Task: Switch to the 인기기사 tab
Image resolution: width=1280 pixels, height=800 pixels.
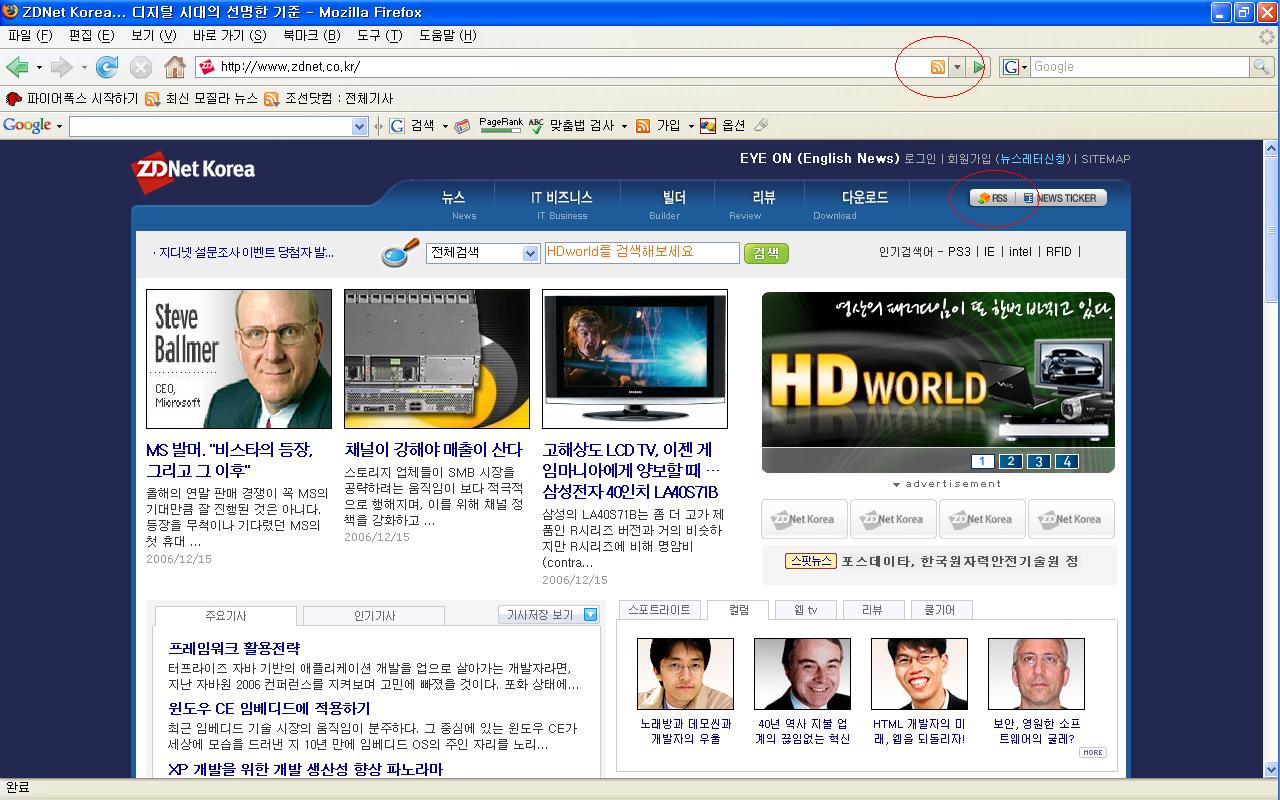Action: (374, 616)
